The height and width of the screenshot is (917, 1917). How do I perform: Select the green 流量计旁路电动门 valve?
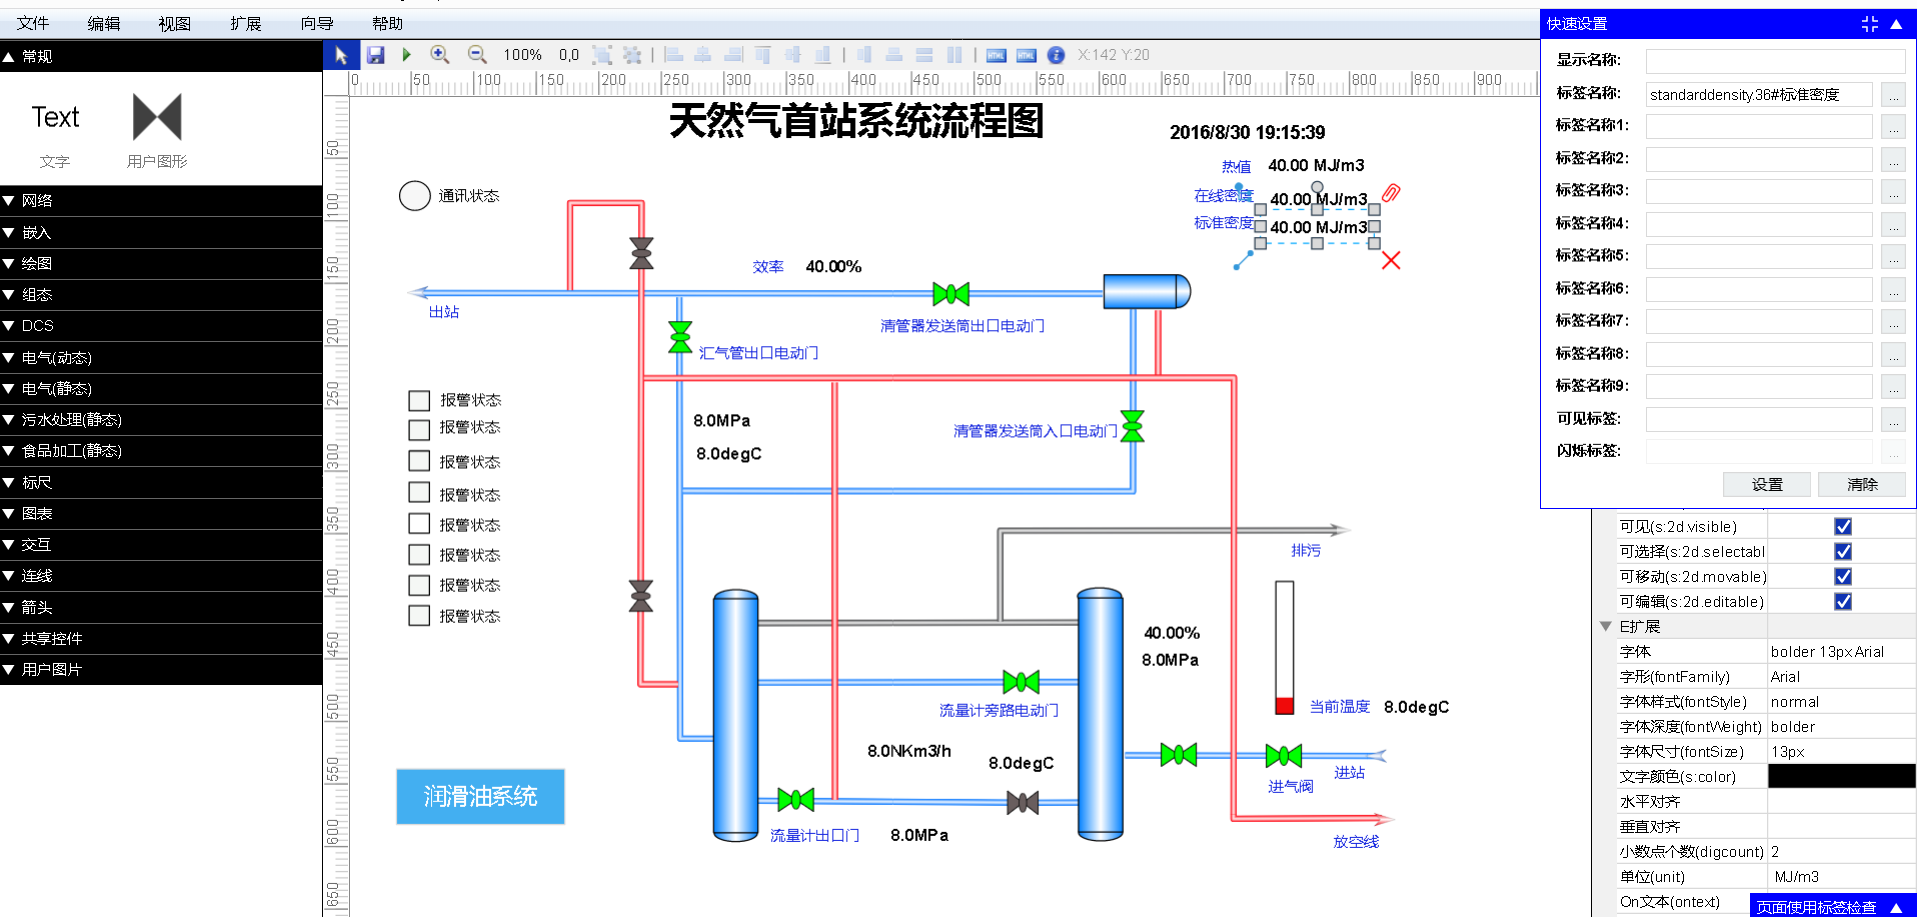[x=1021, y=682]
